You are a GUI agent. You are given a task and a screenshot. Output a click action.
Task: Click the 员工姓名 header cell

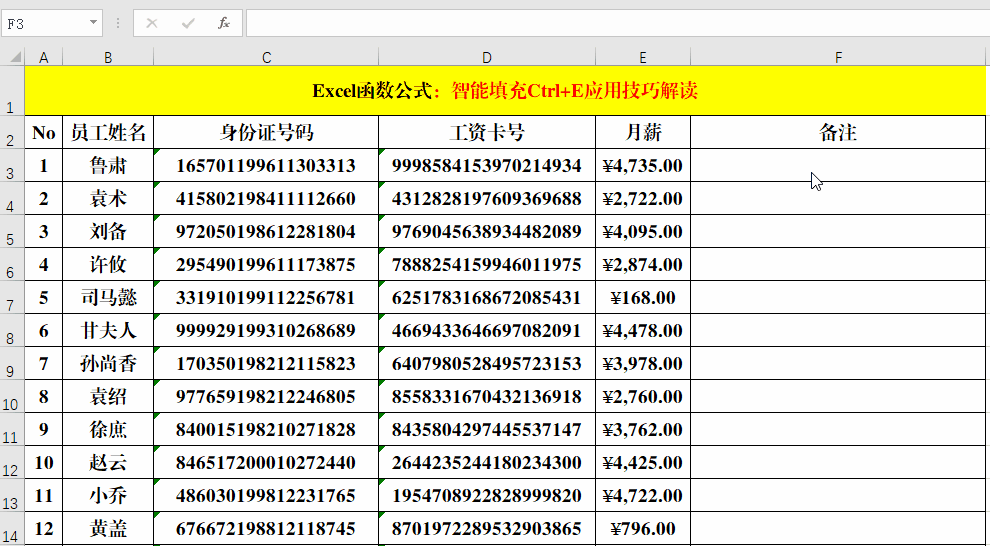point(108,132)
